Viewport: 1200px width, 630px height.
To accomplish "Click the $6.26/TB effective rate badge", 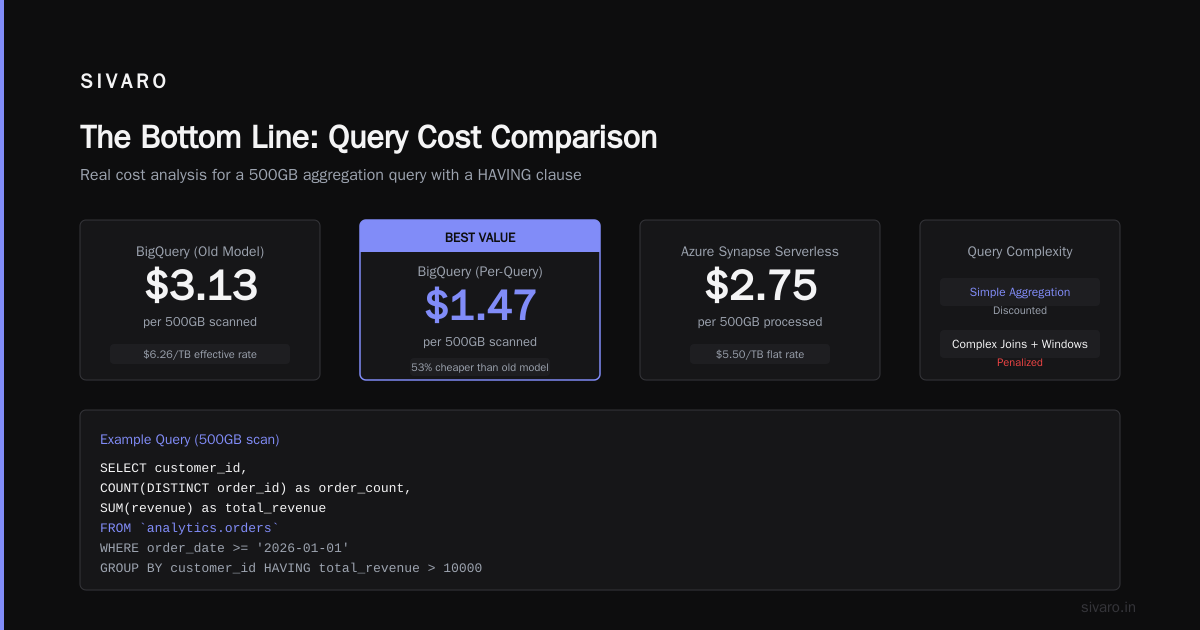I will [x=200, y=354].
